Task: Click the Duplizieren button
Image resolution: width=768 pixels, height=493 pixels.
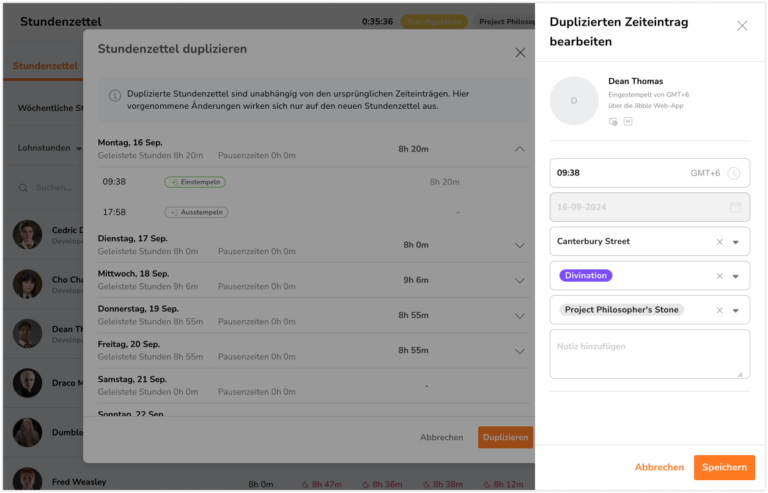Action: [x=505, y=437]
